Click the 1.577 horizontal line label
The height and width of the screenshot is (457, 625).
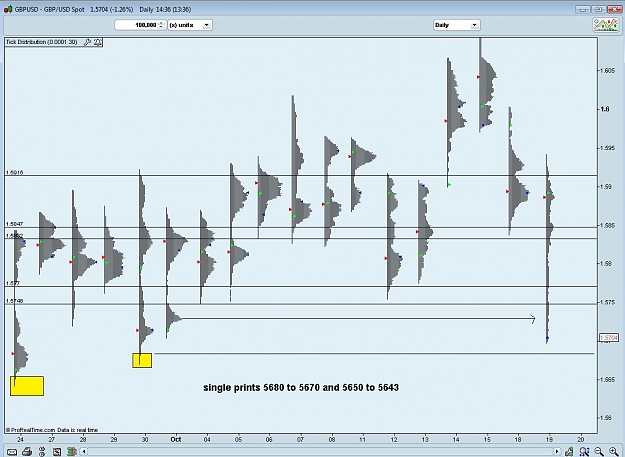tap(12, 283)
